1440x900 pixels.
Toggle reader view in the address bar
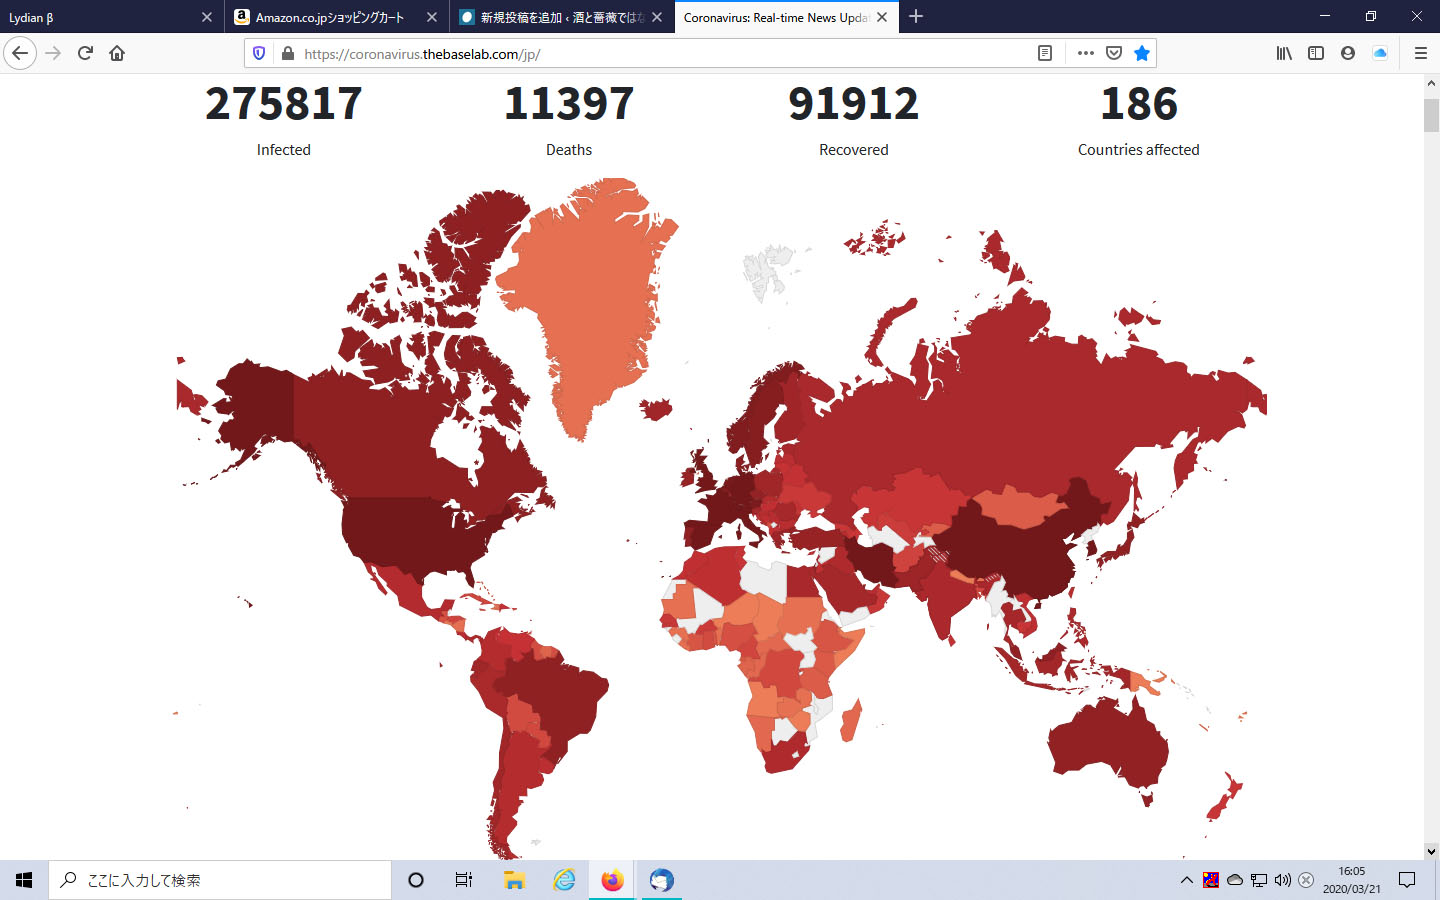coord(1045,53)
